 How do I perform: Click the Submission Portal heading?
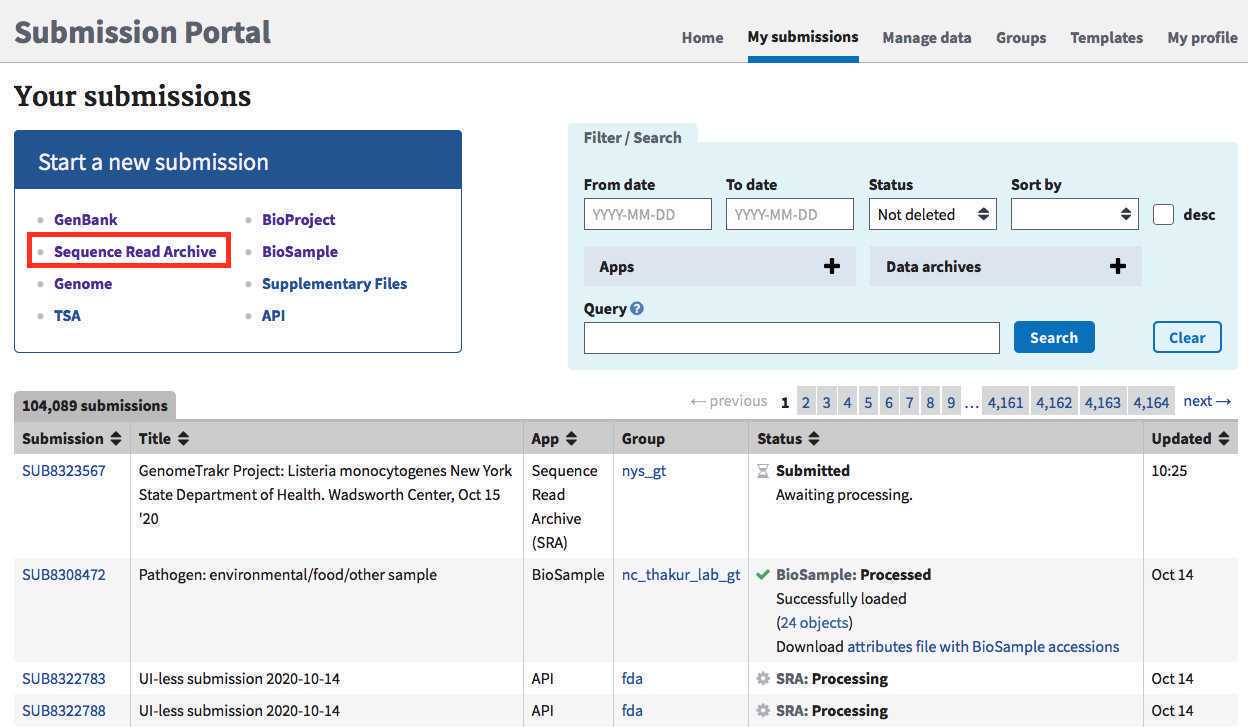click(143, 31)
